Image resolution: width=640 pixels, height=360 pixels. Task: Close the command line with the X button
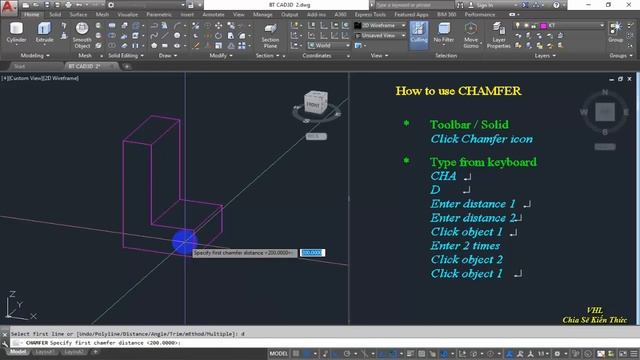tap(4, 334)
